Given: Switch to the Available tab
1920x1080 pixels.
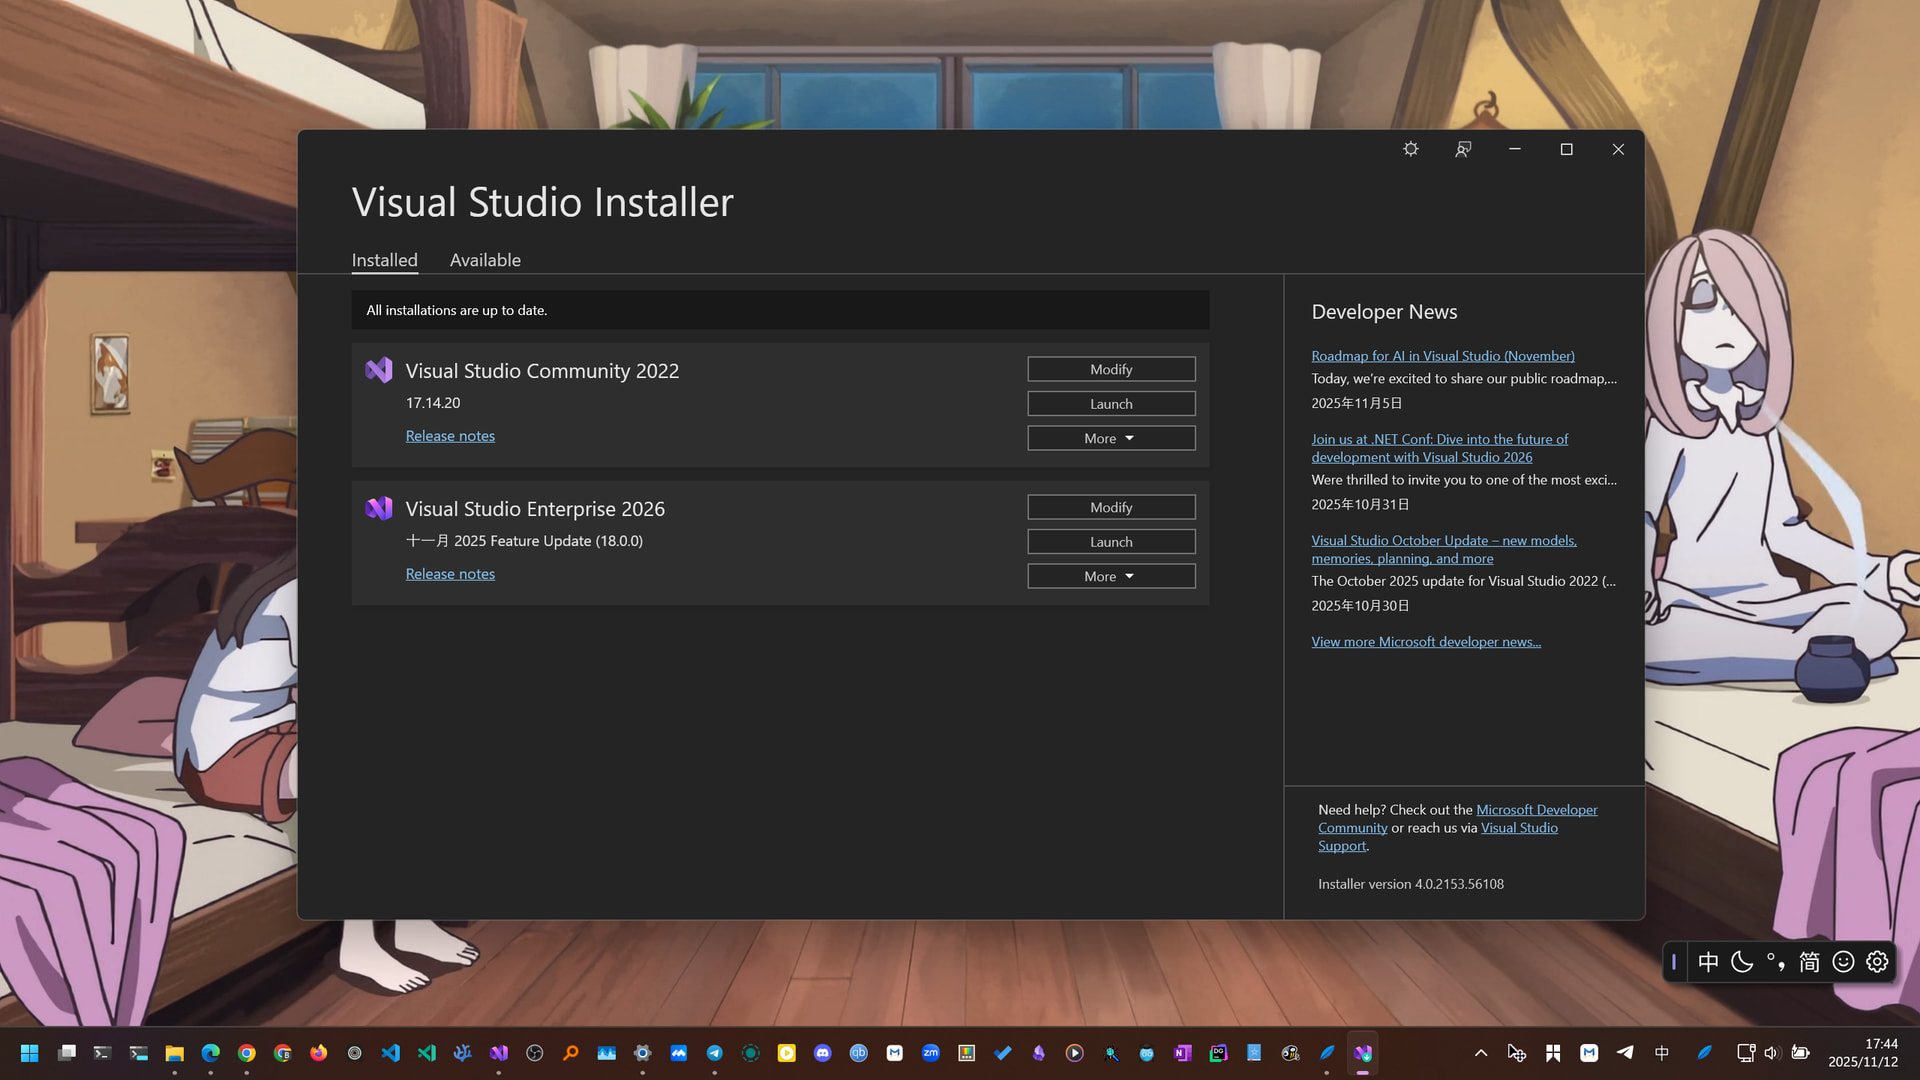Looking at the screenshot, I should tap(485, 260).
